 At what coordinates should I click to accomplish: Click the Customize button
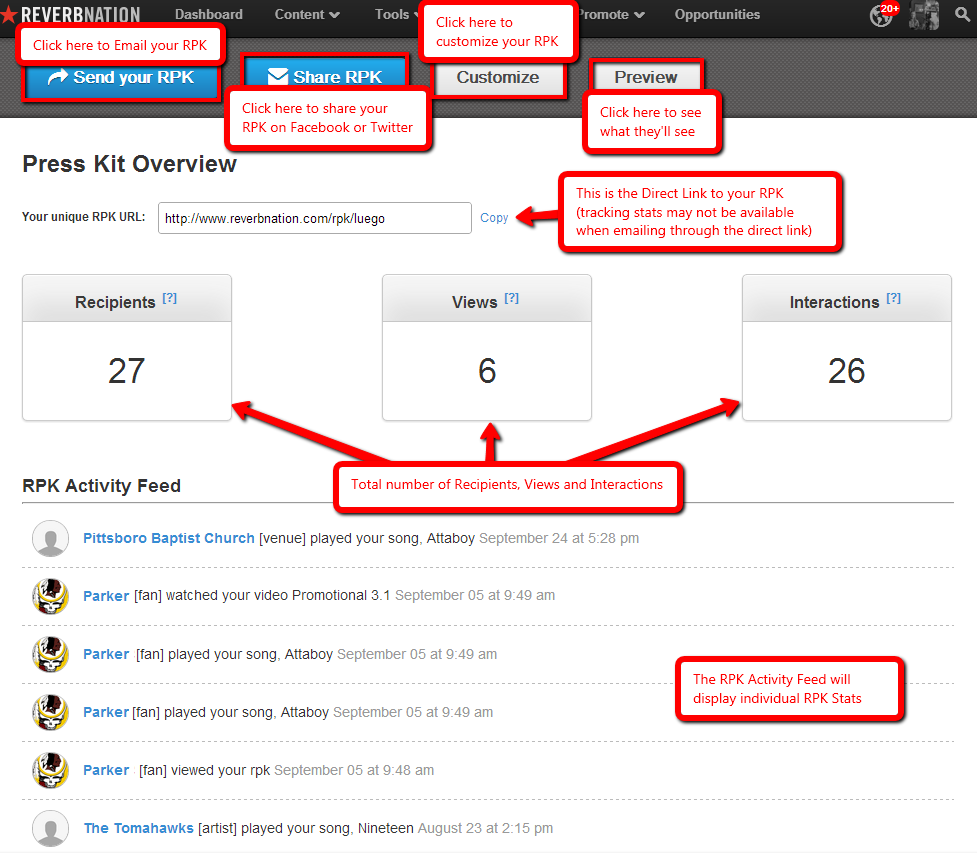point(498,78)
